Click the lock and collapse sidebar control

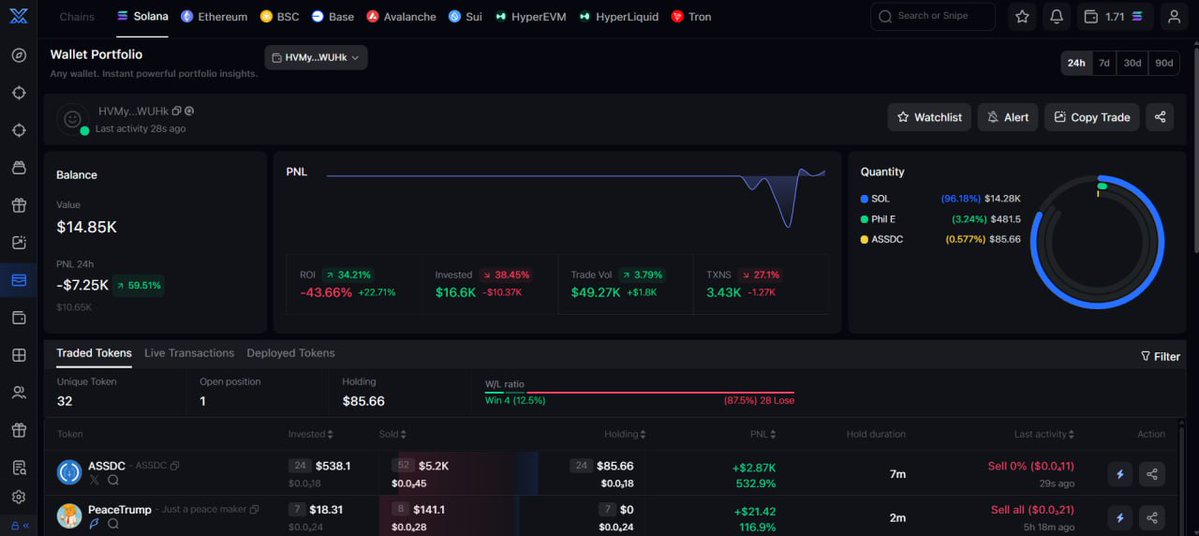click(x=19, y=525)
